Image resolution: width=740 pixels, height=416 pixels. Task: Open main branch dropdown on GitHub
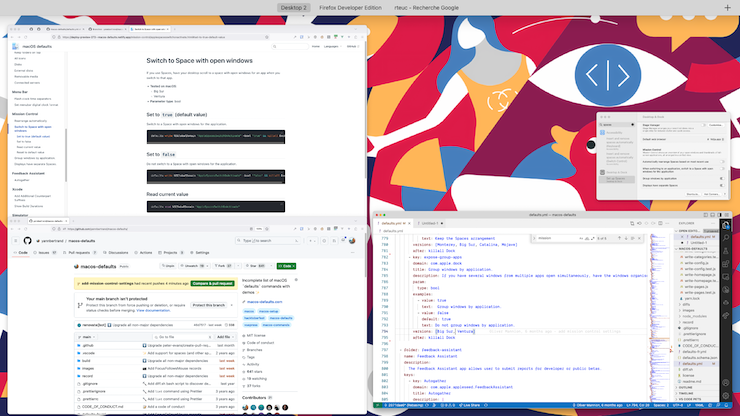86,337
